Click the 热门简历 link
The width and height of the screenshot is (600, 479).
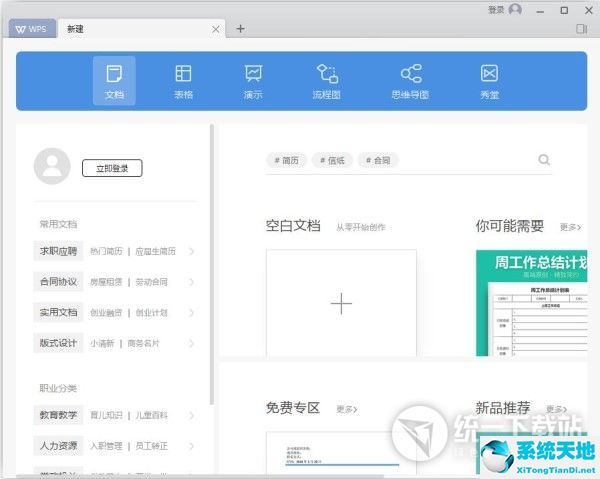106,251
